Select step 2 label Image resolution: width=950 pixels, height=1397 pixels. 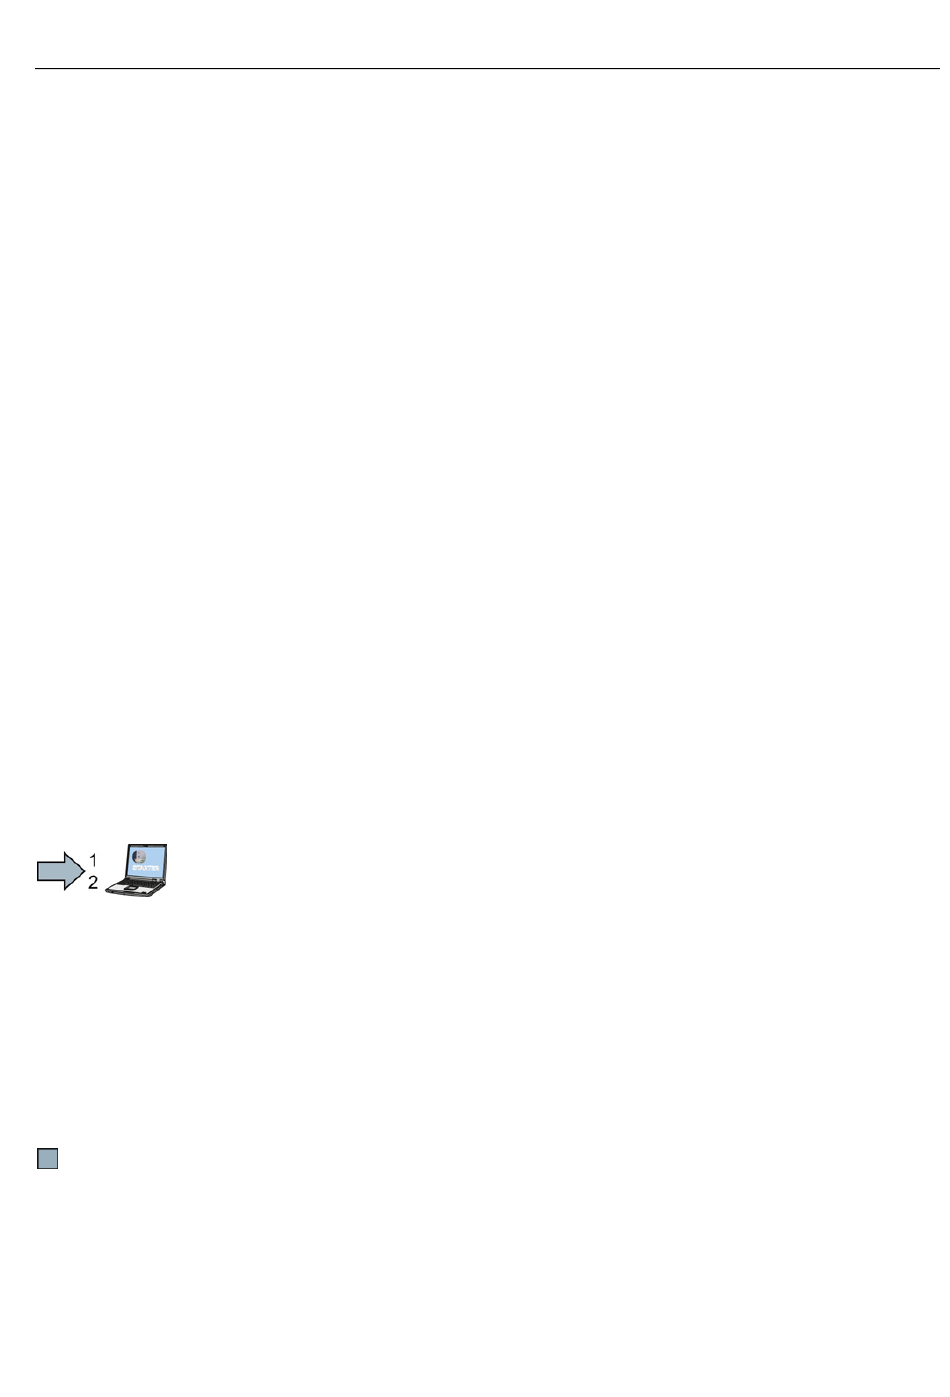93,883
